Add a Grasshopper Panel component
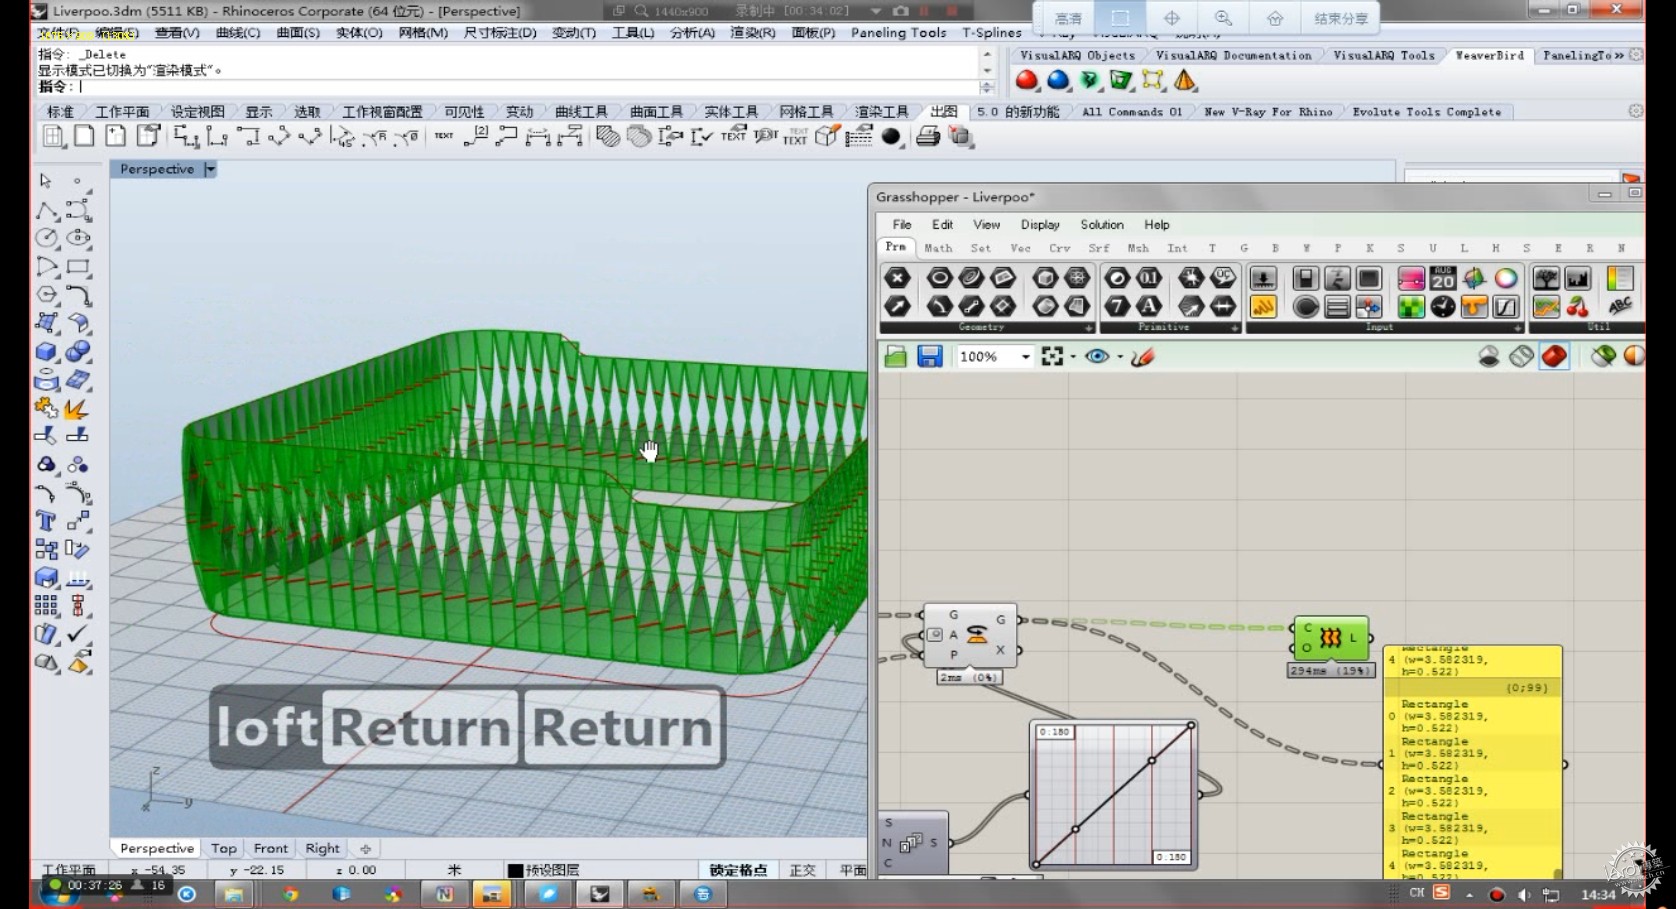1676x909 pixels. click(1264, 307)
